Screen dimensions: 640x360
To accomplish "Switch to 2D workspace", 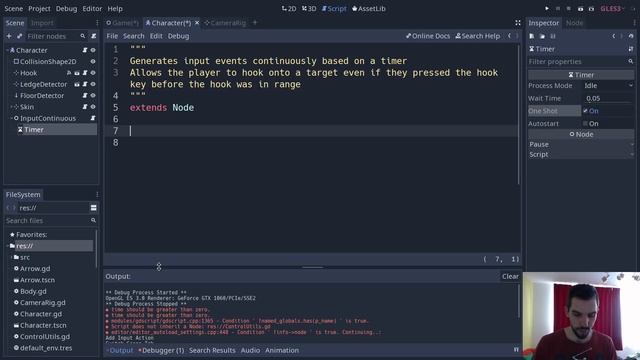I will click(x=289, y=9).
